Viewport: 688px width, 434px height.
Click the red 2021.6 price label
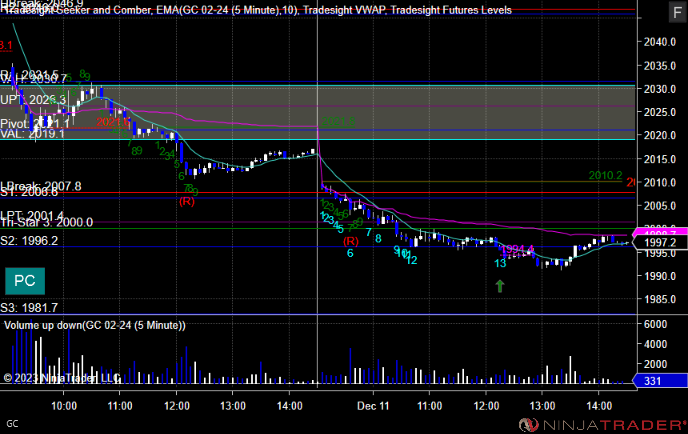coord(113,122)
